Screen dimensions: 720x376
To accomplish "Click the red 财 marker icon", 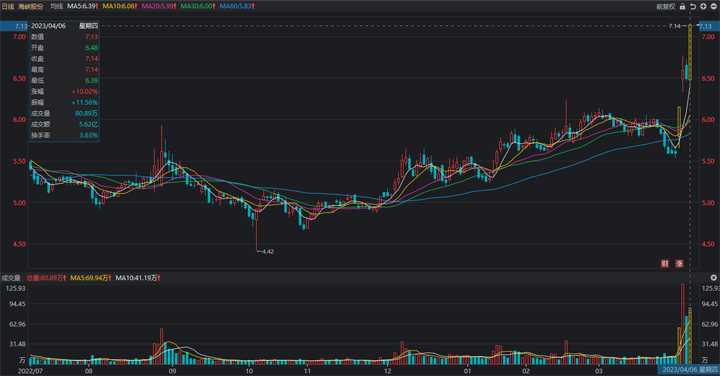I will point(664,263).
